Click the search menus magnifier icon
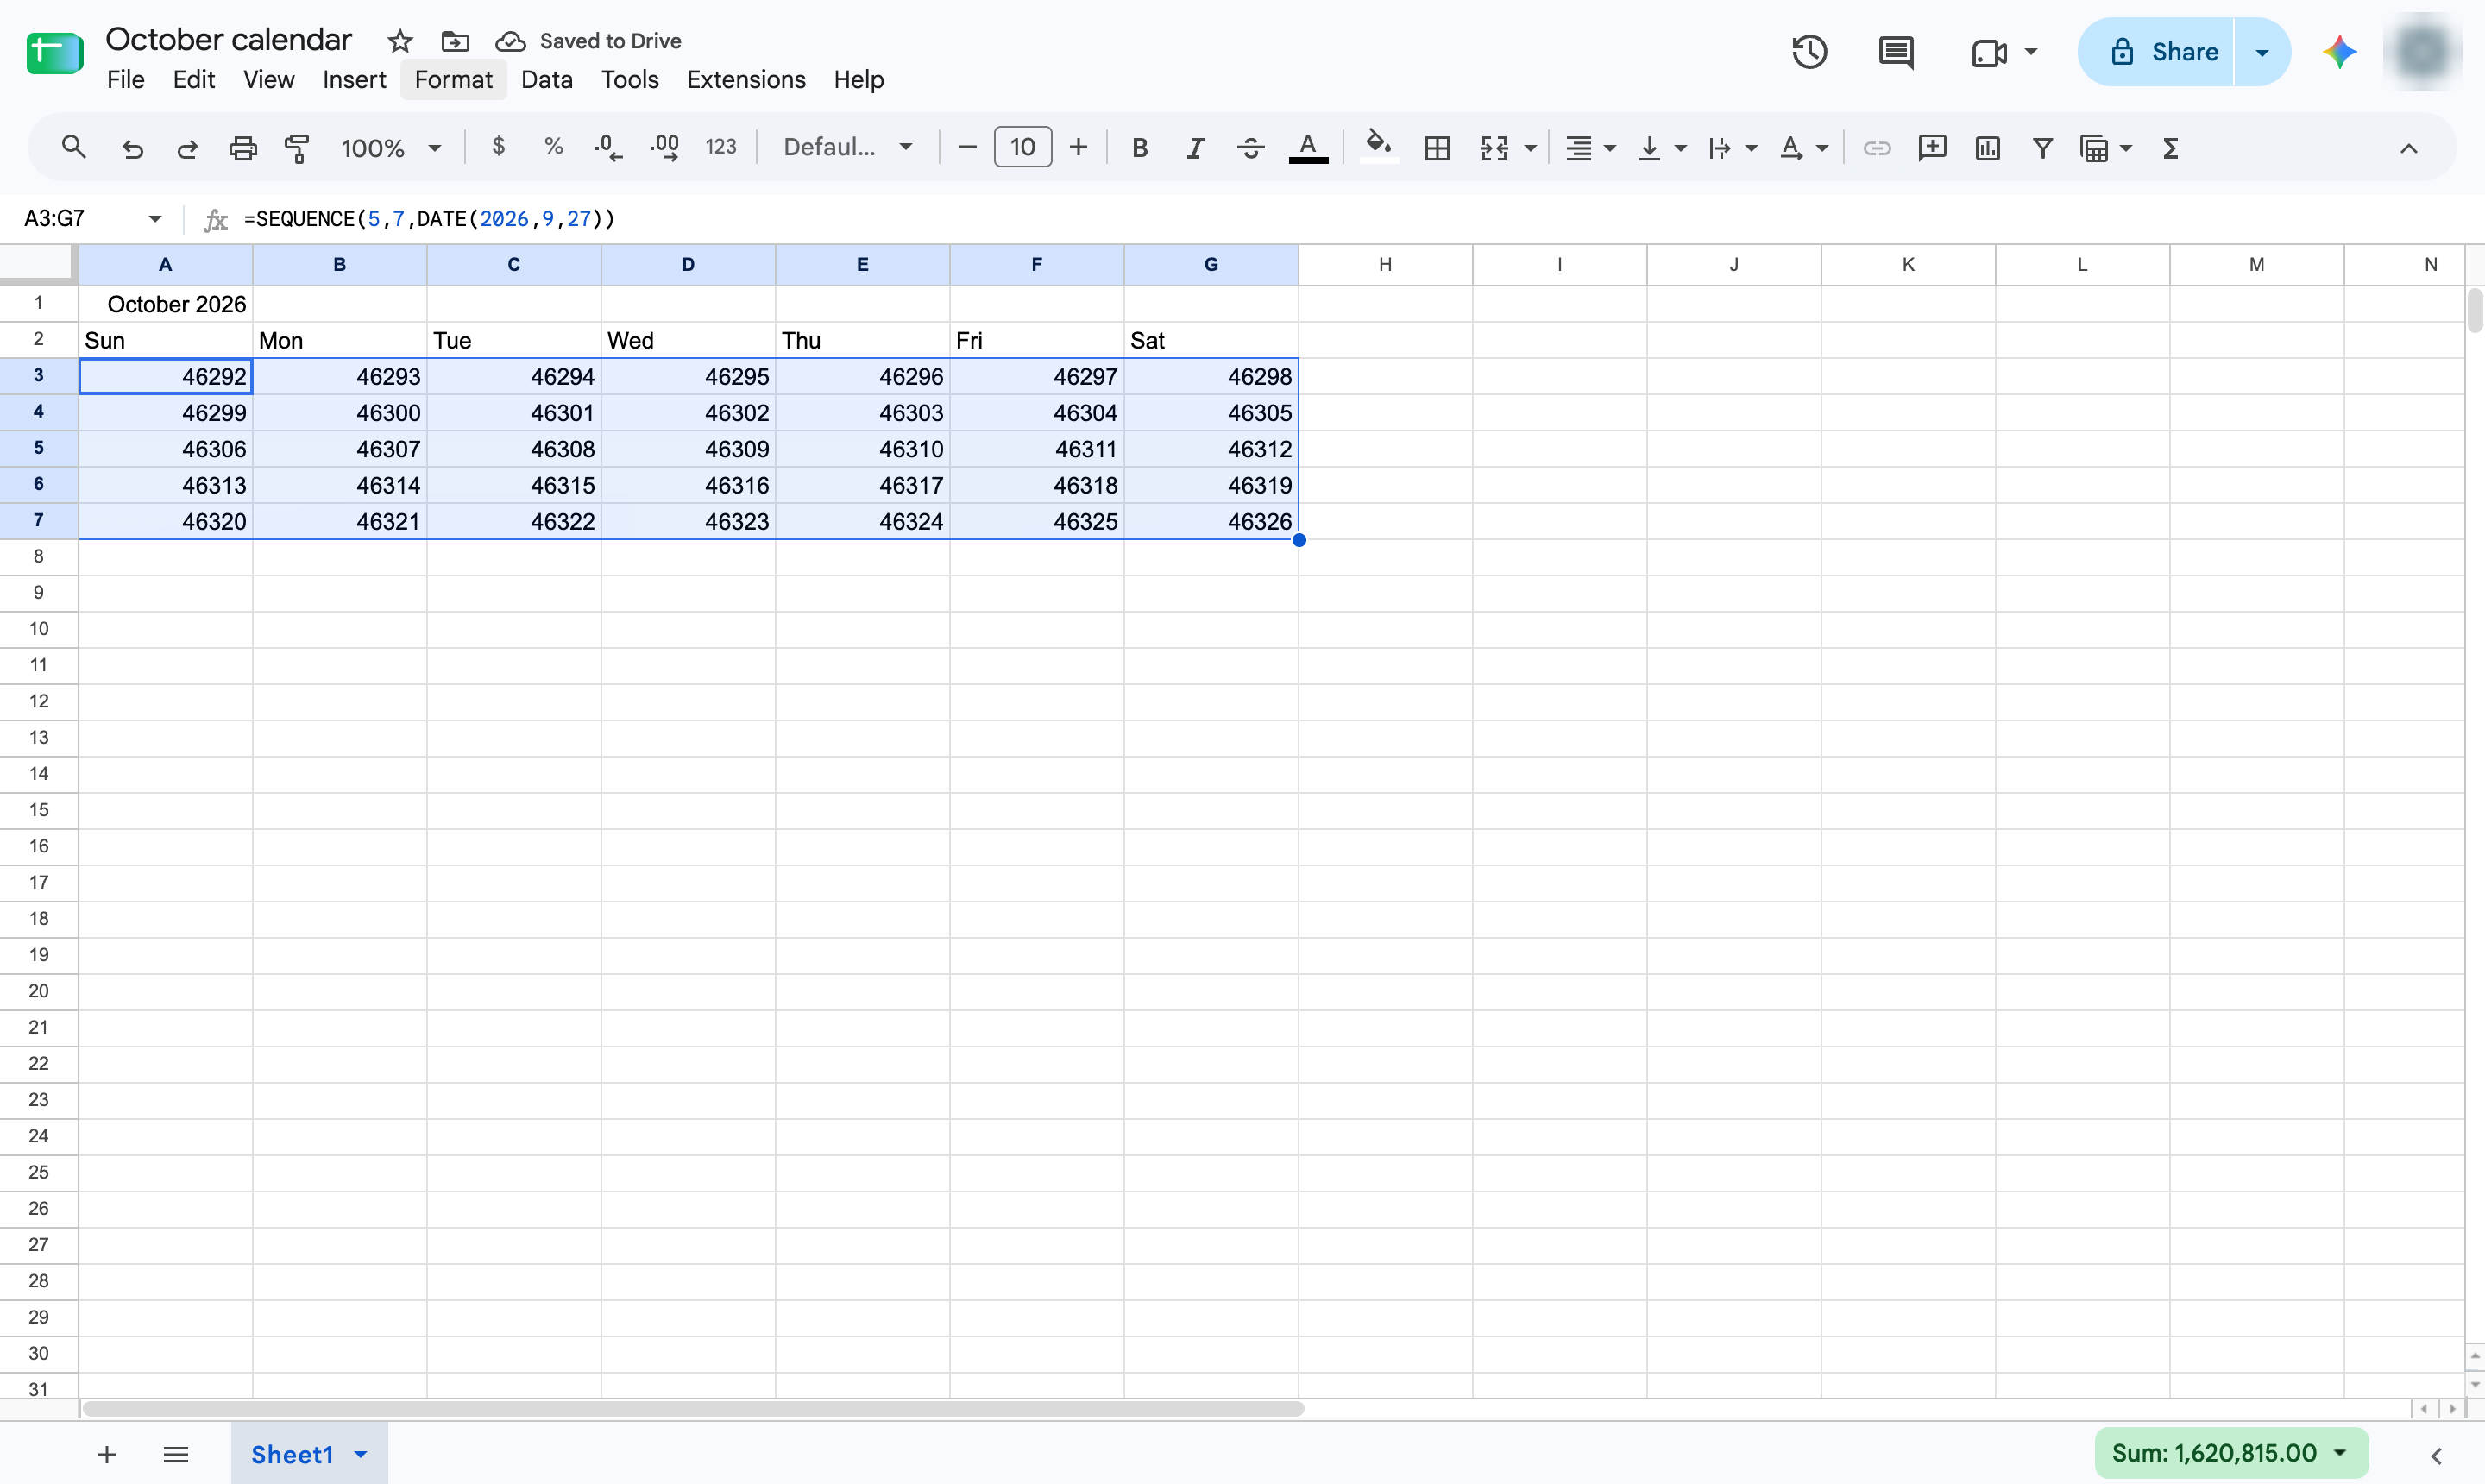Viewport: 2485px width, 1484px height. click(x=73, y=148)
